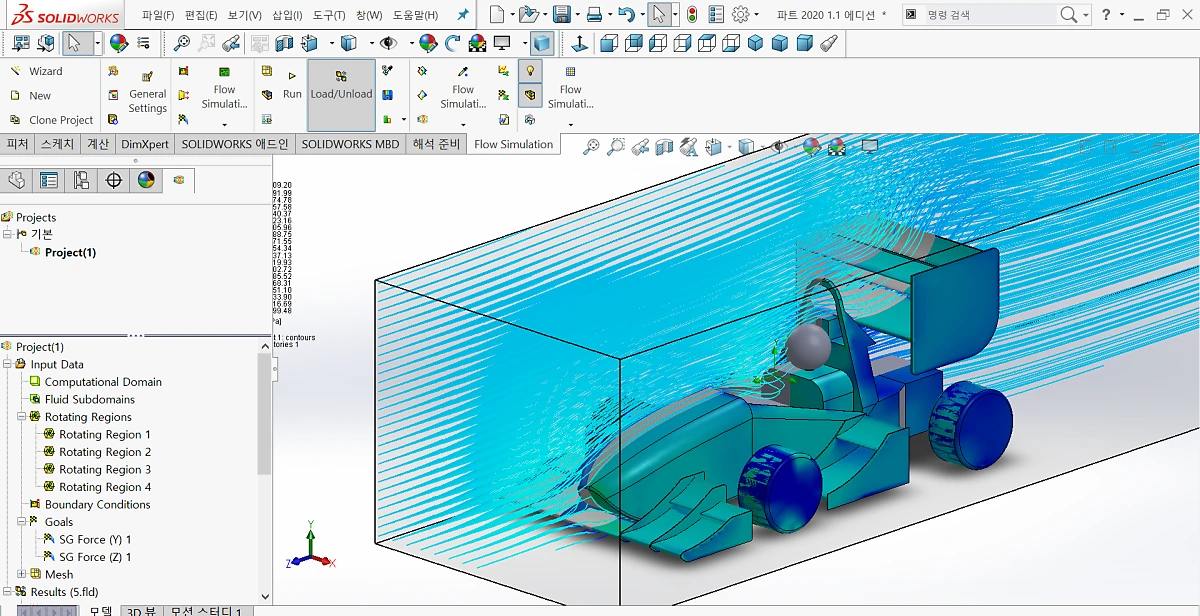
Task: Click the Undo arrow icon
Action: click(625, 15)
